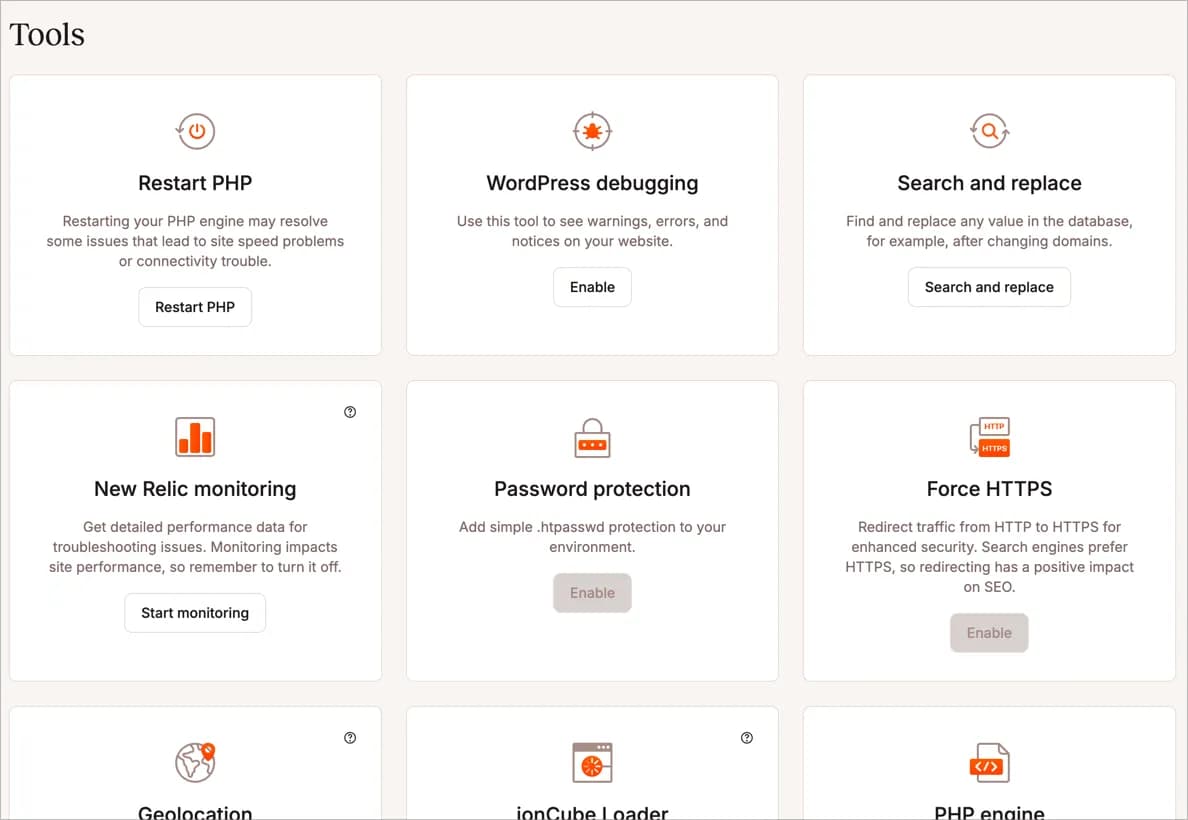This screenshot has height=820, width=1188.
Task: Click the Password protection padlock icon
Action: (592, 437)
